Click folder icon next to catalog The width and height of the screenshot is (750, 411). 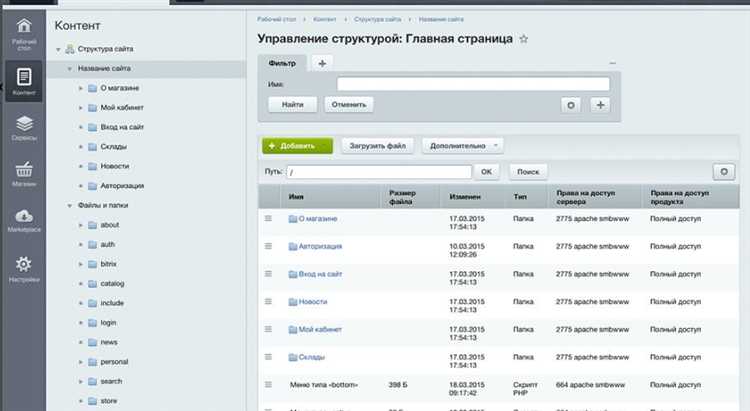pyautogui.click(x=93, y=284)
